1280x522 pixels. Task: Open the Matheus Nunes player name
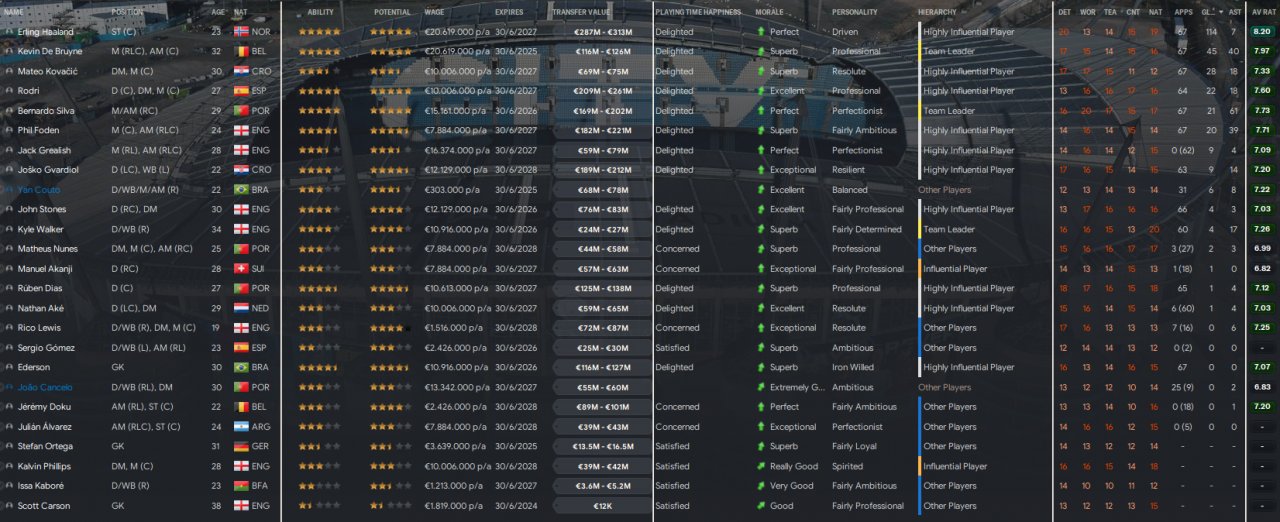tap(47, 249)
